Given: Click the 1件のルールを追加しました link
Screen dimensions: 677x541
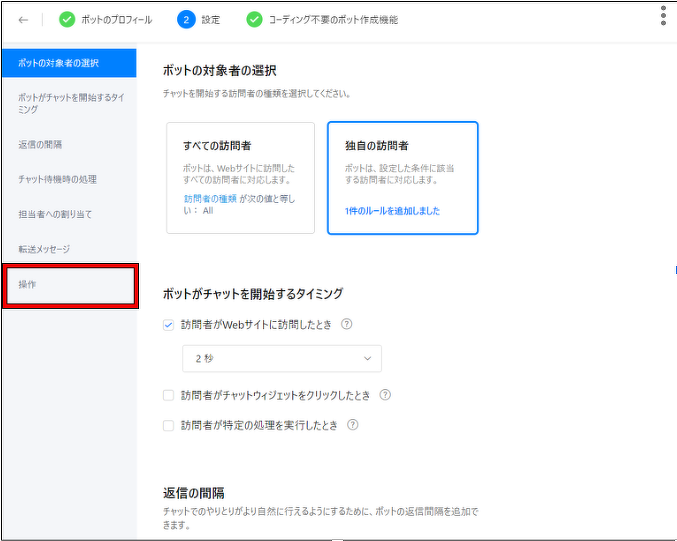Looking at the screenshot, I should [392, 211].
